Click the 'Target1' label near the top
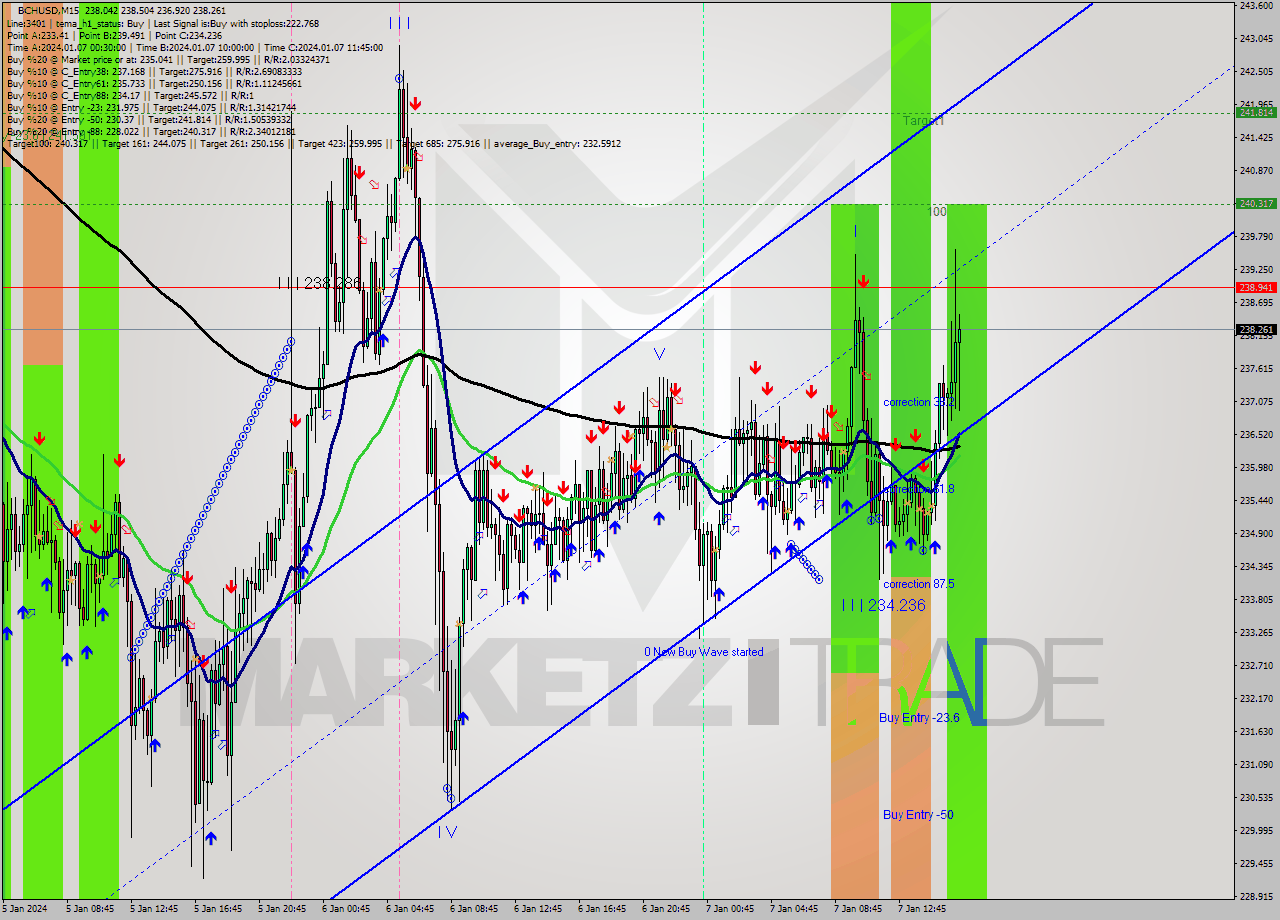 pyautogui.click(x=923, y=120)
